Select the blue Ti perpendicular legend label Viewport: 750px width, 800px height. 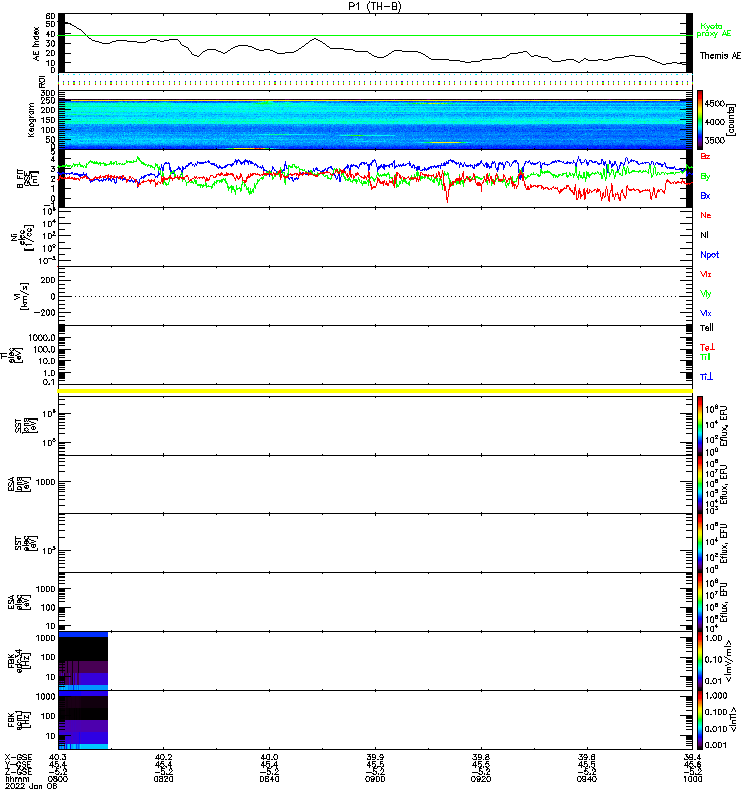point(706,377)
